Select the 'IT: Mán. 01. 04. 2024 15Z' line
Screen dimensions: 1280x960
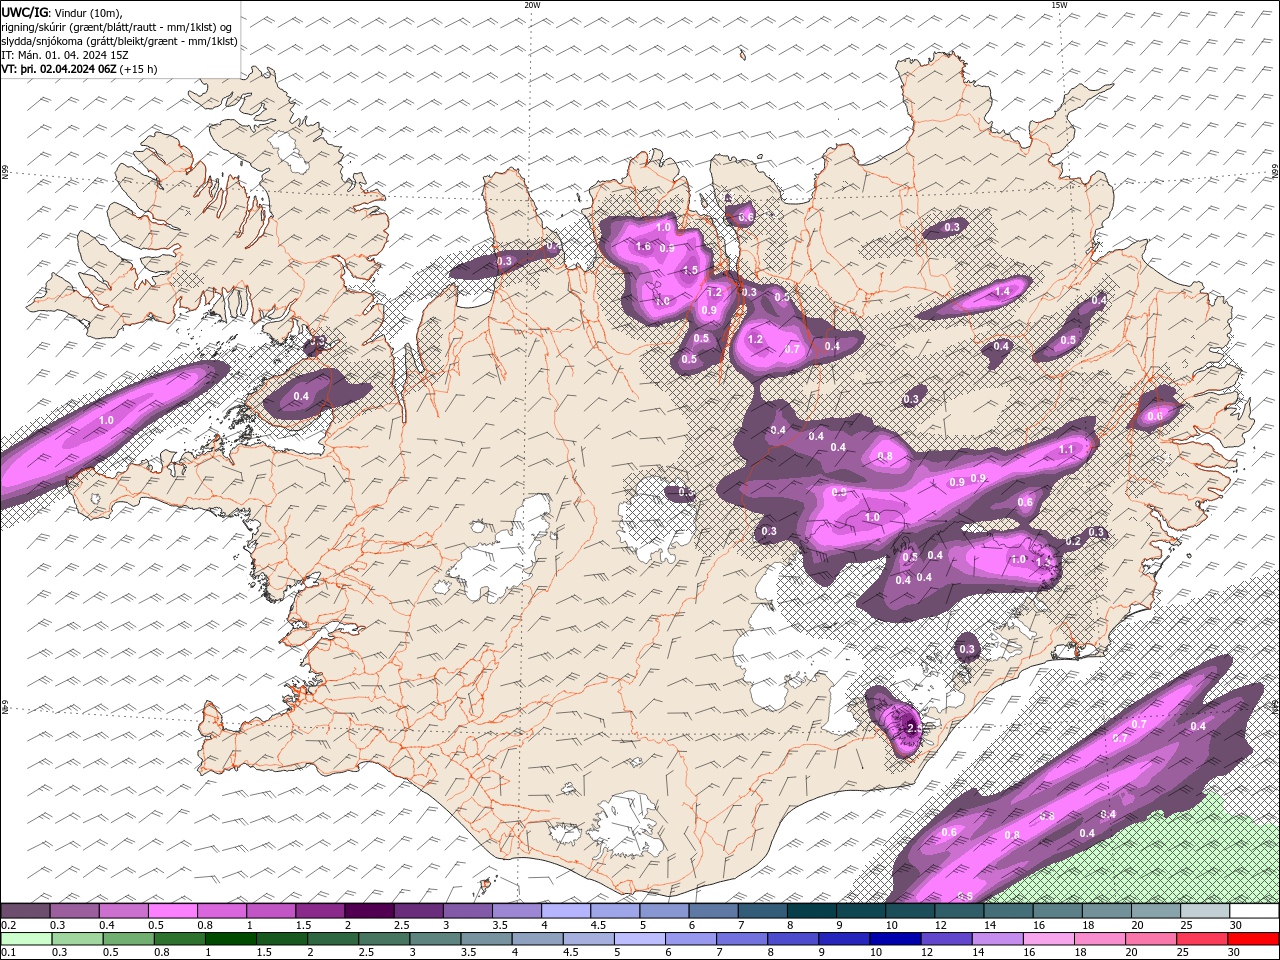click(x=64, y=55)
